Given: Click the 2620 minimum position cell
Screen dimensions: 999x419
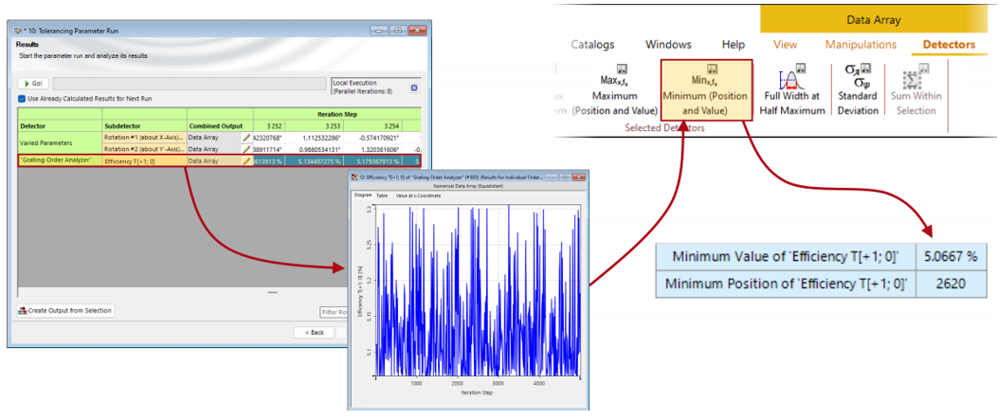Looking at the screenshot, I should [951, 283].
